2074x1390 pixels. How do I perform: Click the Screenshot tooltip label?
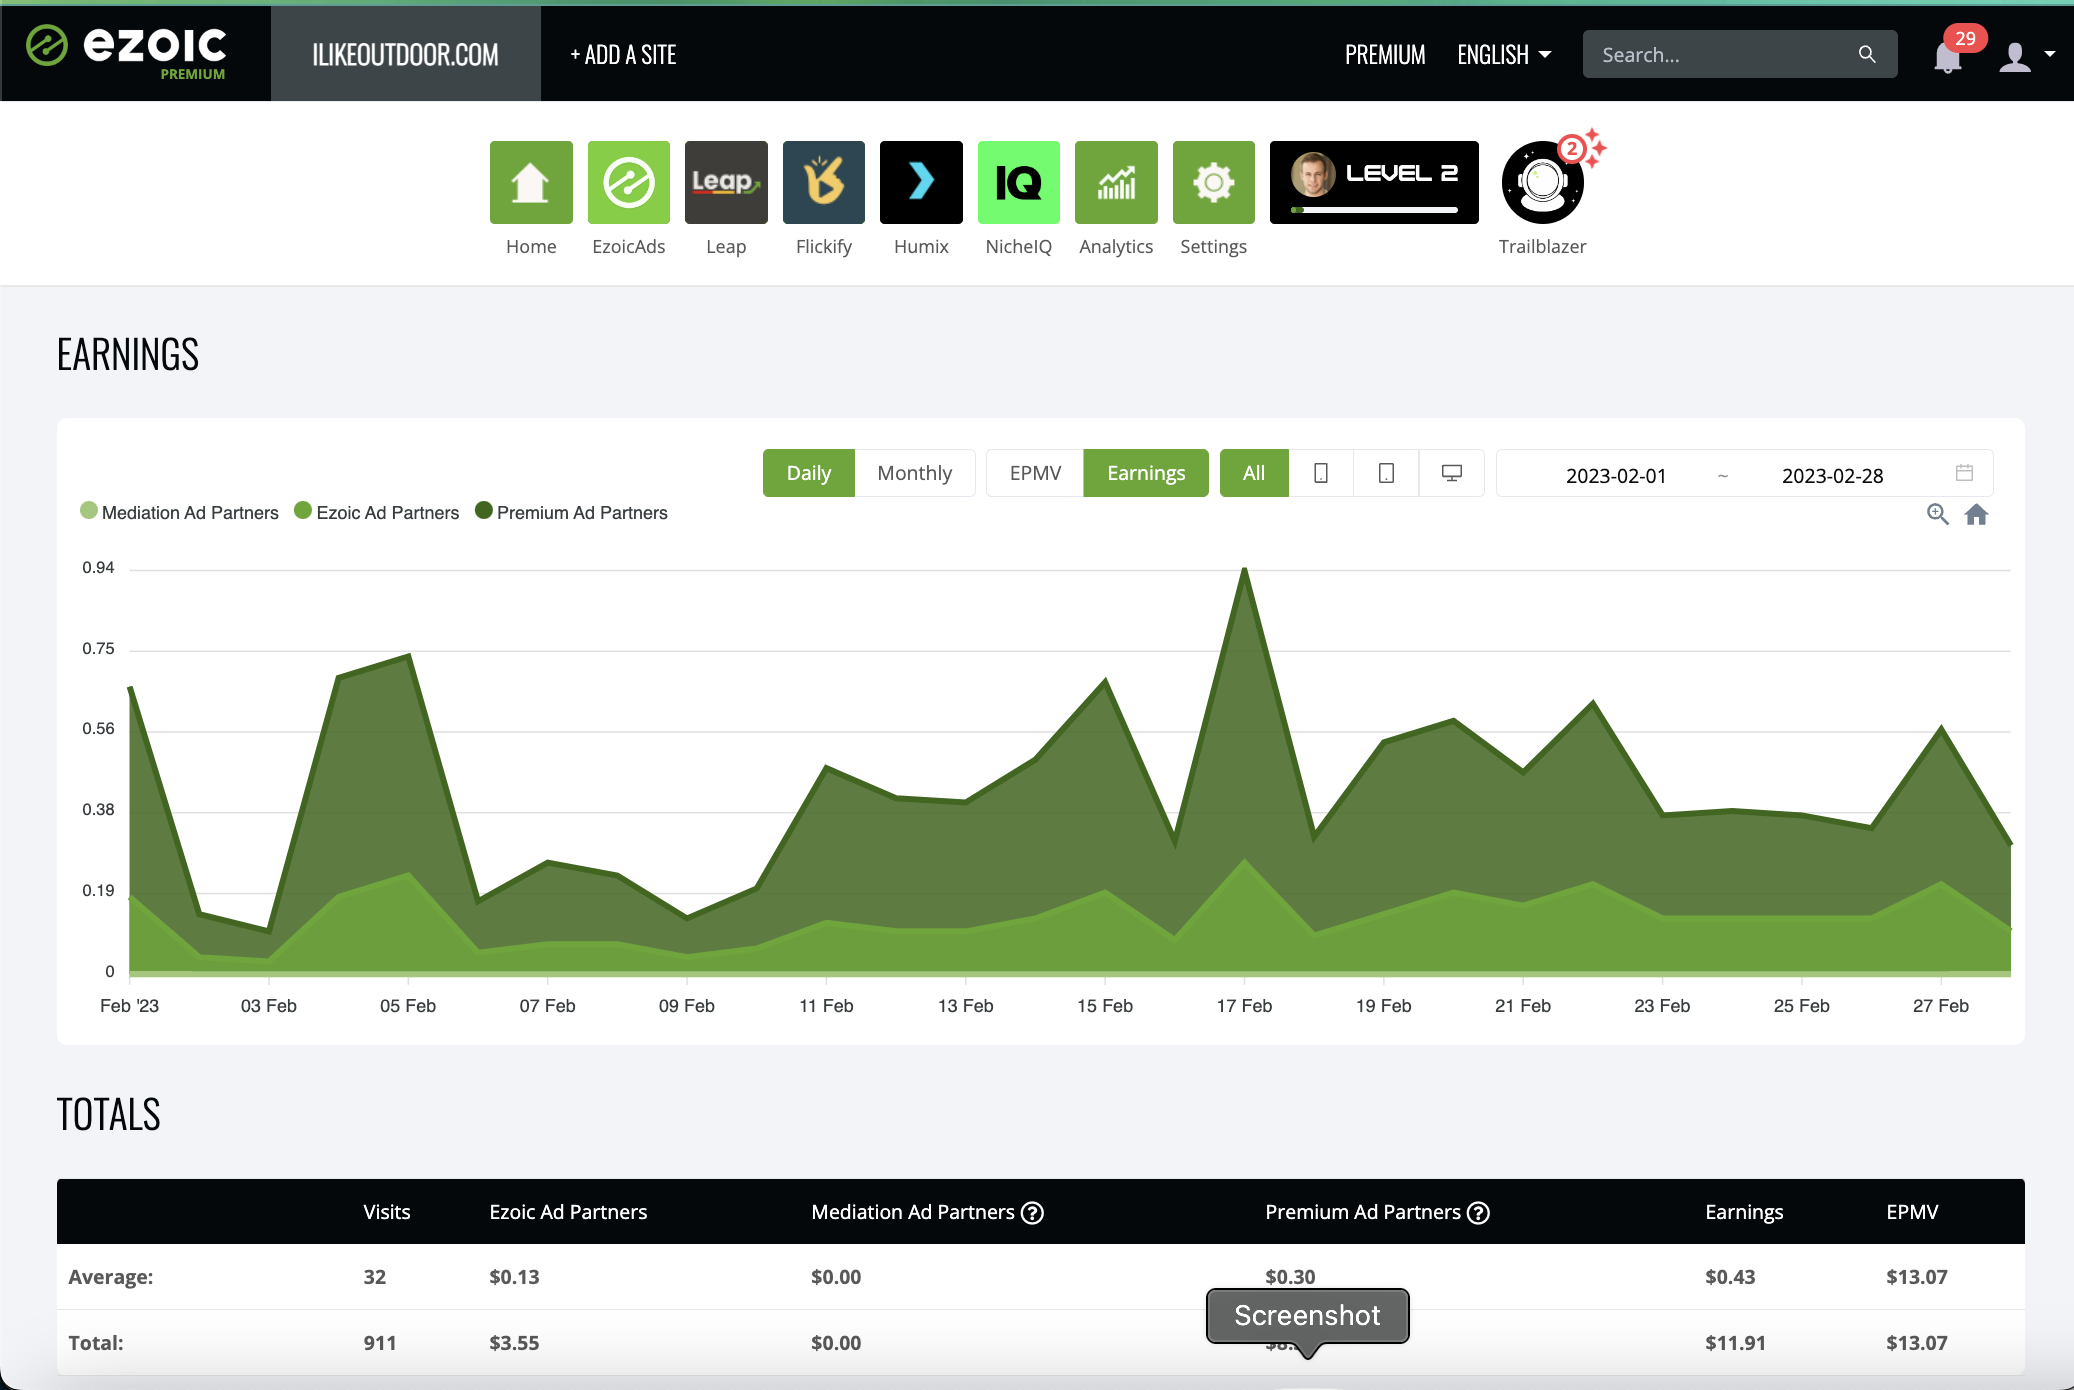pyautogui.click(x=1307, y=1316)
